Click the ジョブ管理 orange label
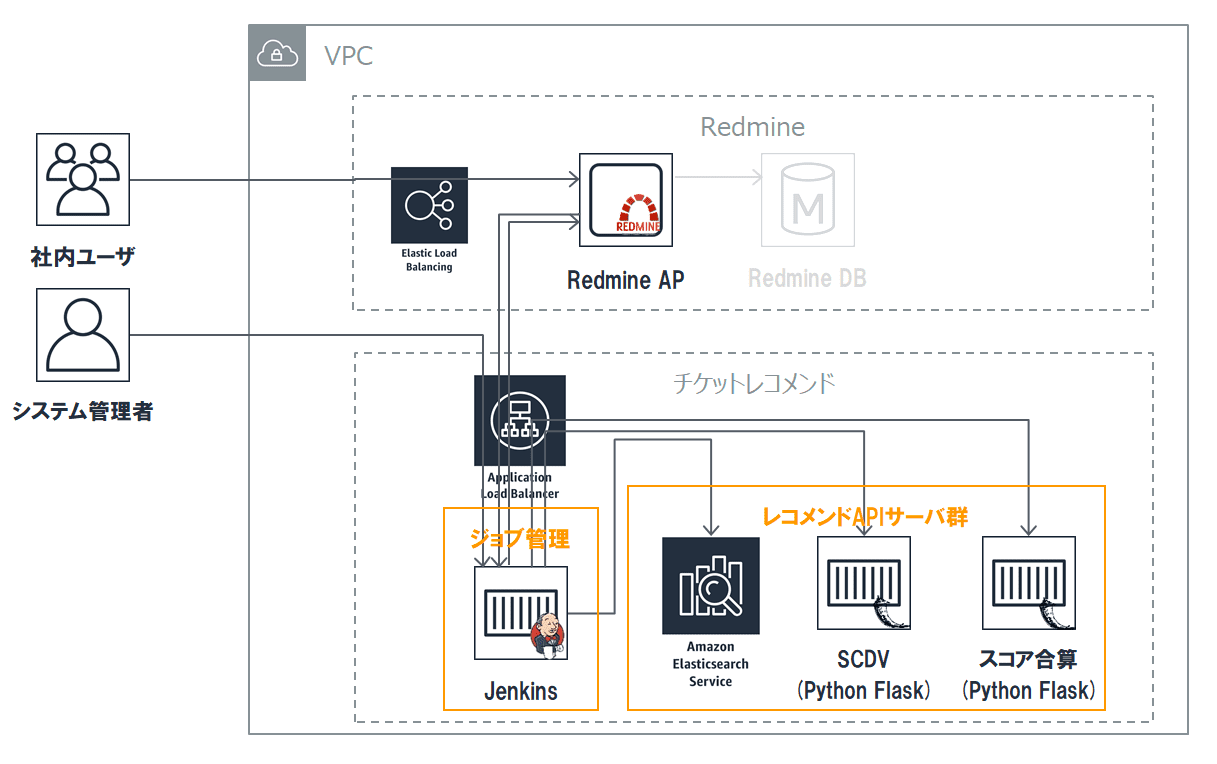Viewport: 1217px width, 764px height. click(x=520, y=539)
